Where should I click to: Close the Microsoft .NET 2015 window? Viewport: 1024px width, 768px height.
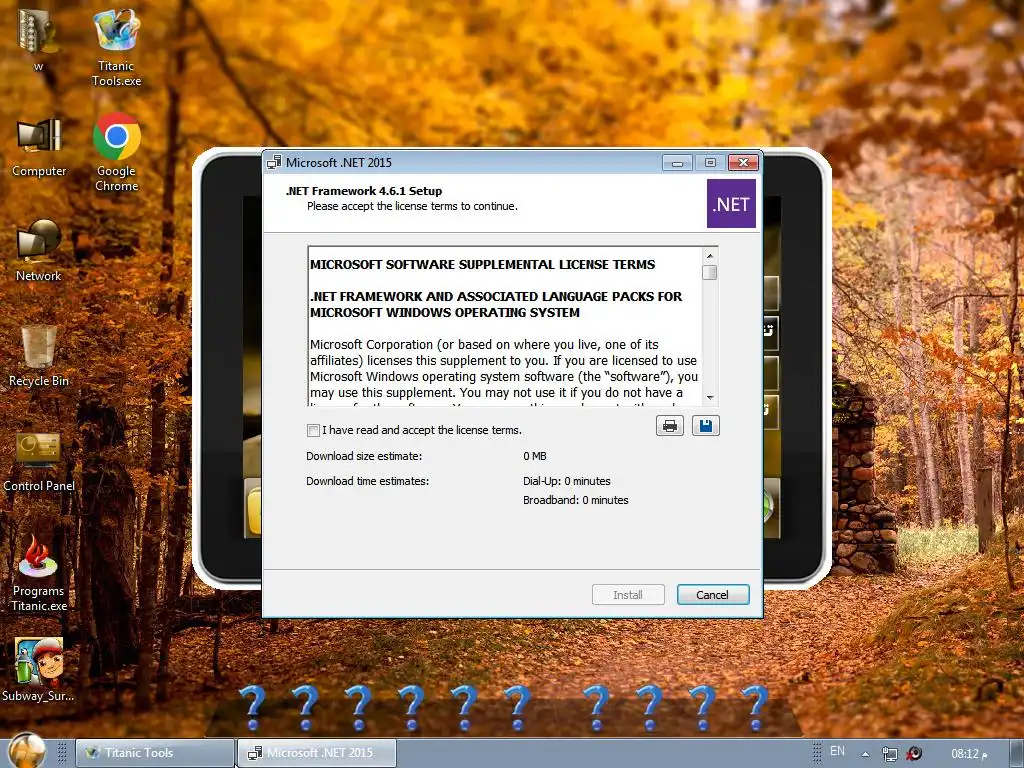743,163
